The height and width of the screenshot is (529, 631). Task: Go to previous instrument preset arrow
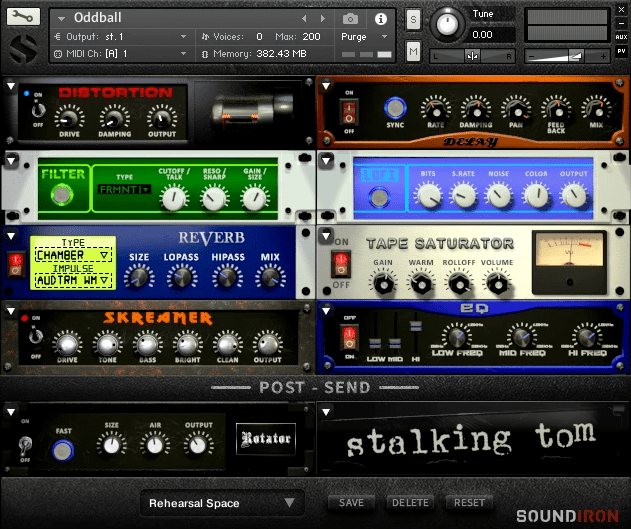pos(304,19)
